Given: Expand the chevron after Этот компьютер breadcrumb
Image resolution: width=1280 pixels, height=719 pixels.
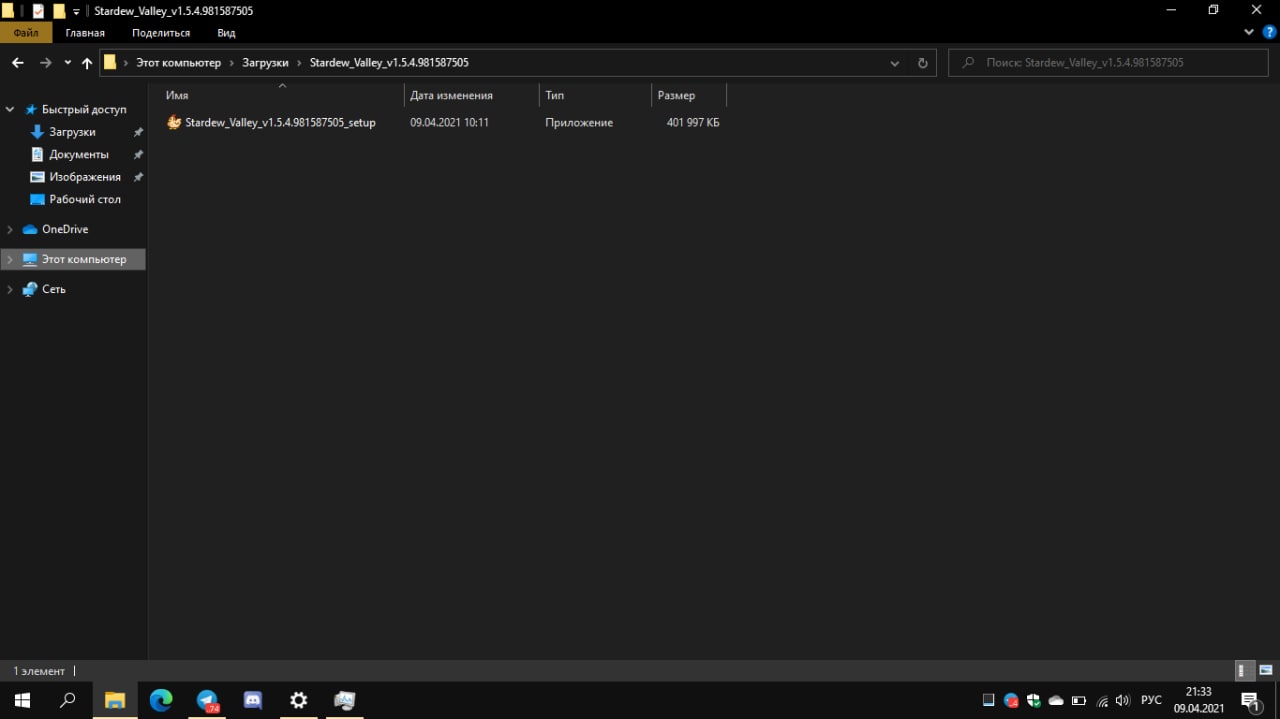Looking at the screenshot, I should [x=232, y=63].
